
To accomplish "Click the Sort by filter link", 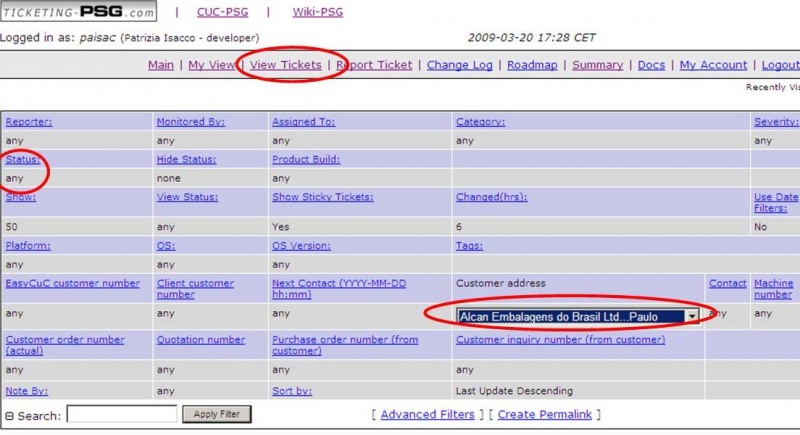I will 292,391.
